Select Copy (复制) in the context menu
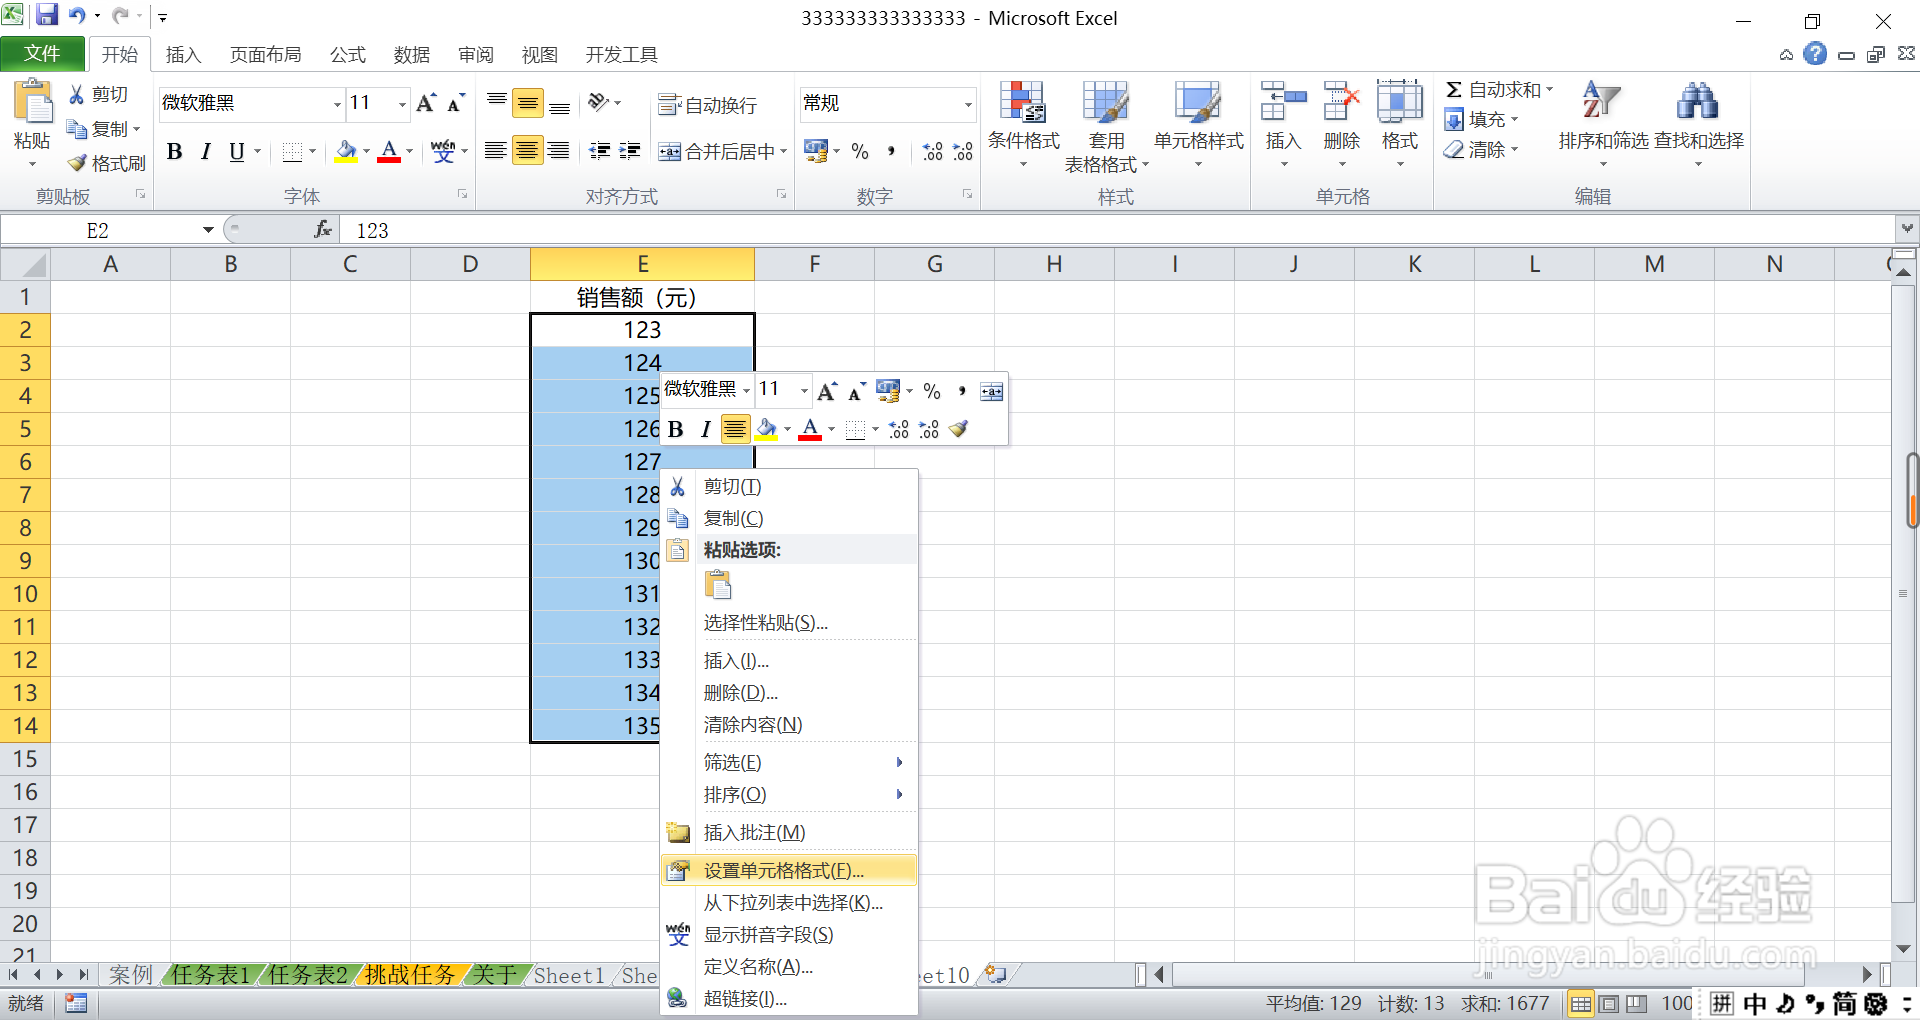Image resolution: width=1920 pixels, height=1020 pixels. coord(789,519)
